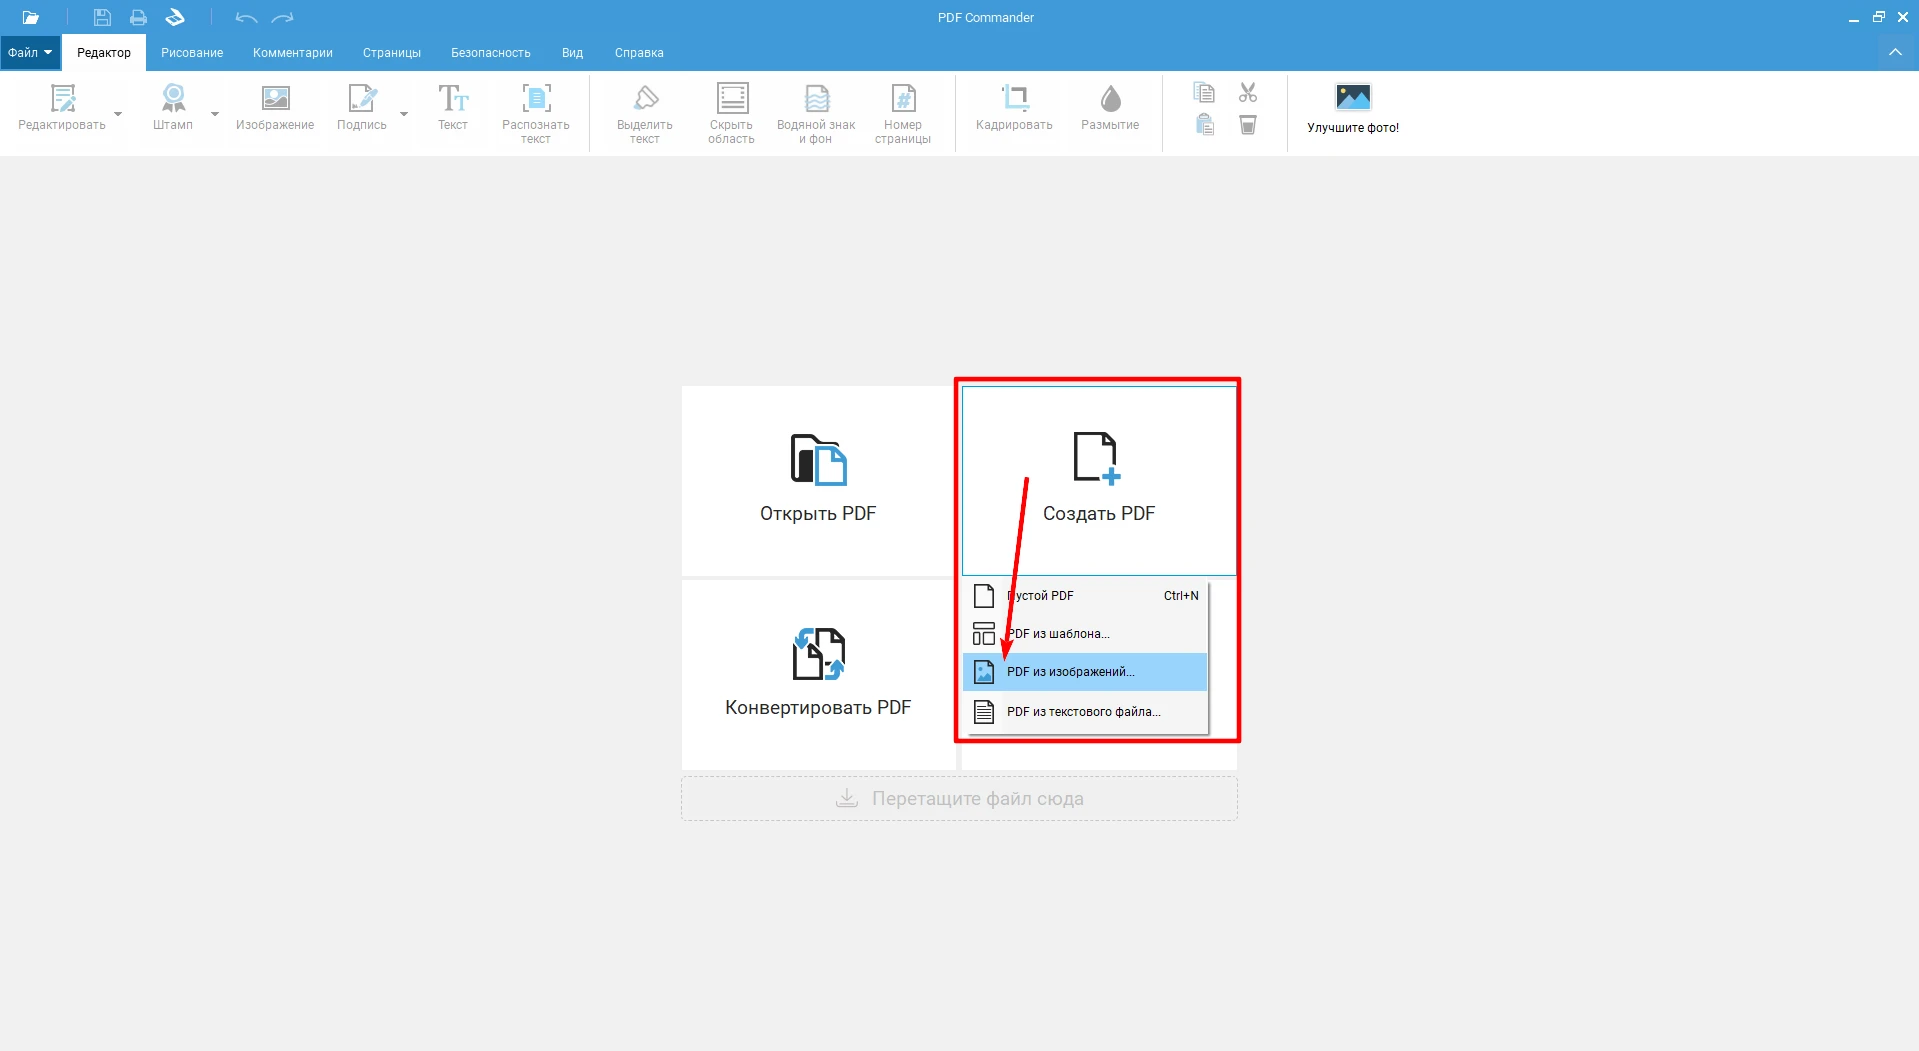Click Скрыть область tool

click(732, 113)
